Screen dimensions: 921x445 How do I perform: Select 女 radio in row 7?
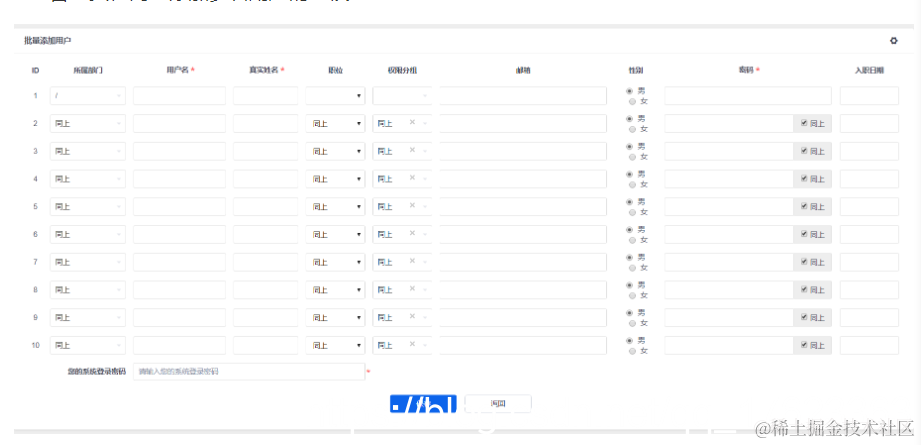(632, 268)
